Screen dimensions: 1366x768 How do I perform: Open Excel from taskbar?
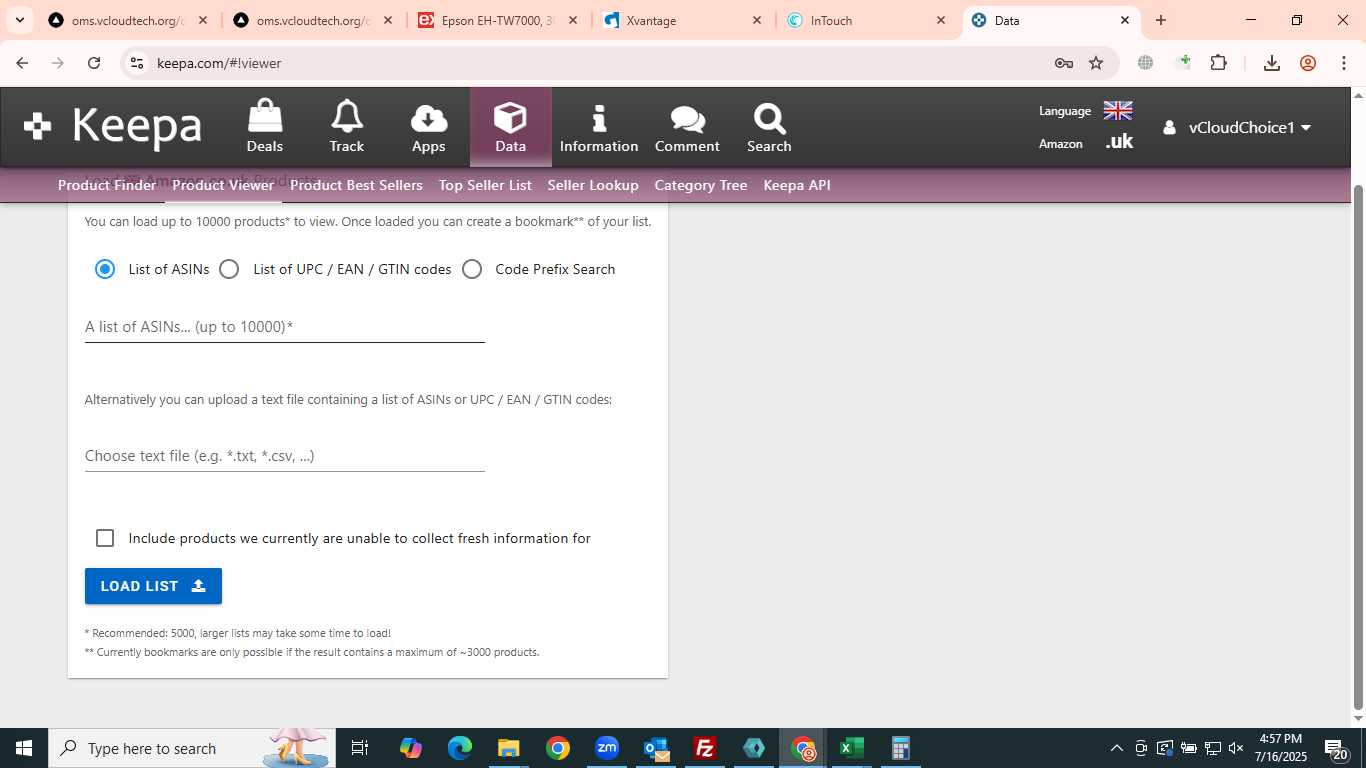click(x=852, y=748)
